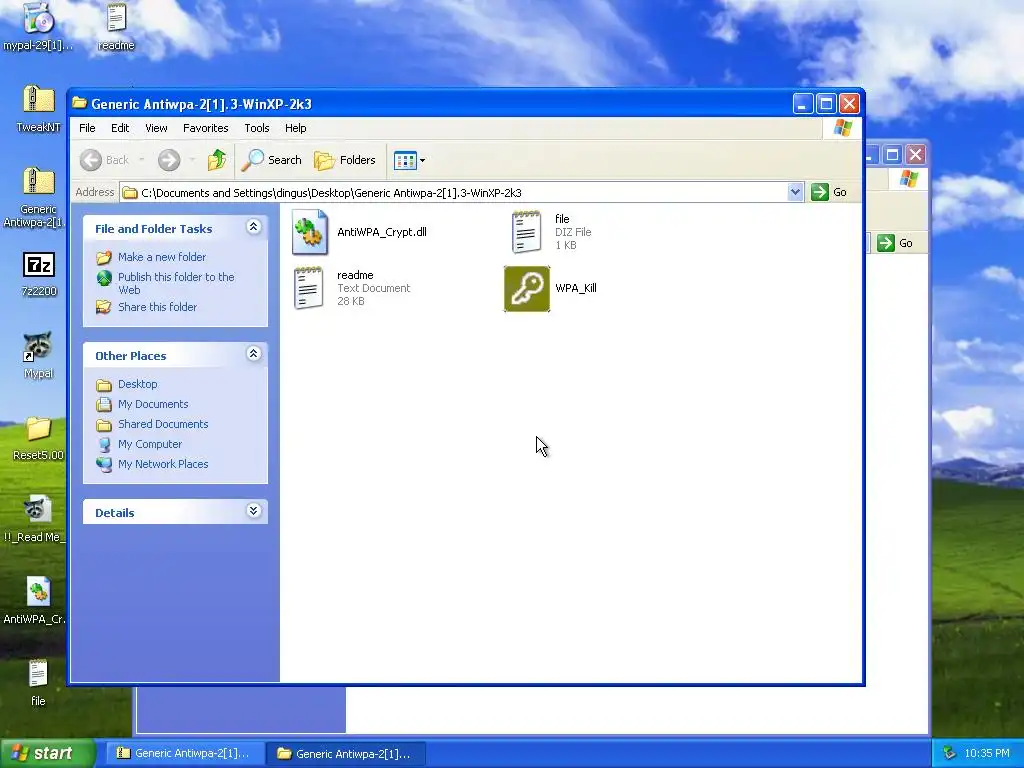Viewport: 1024px width, 768px height.
Task: Minimize the front Generic Antiwpa window
Action: click(803, 103)
